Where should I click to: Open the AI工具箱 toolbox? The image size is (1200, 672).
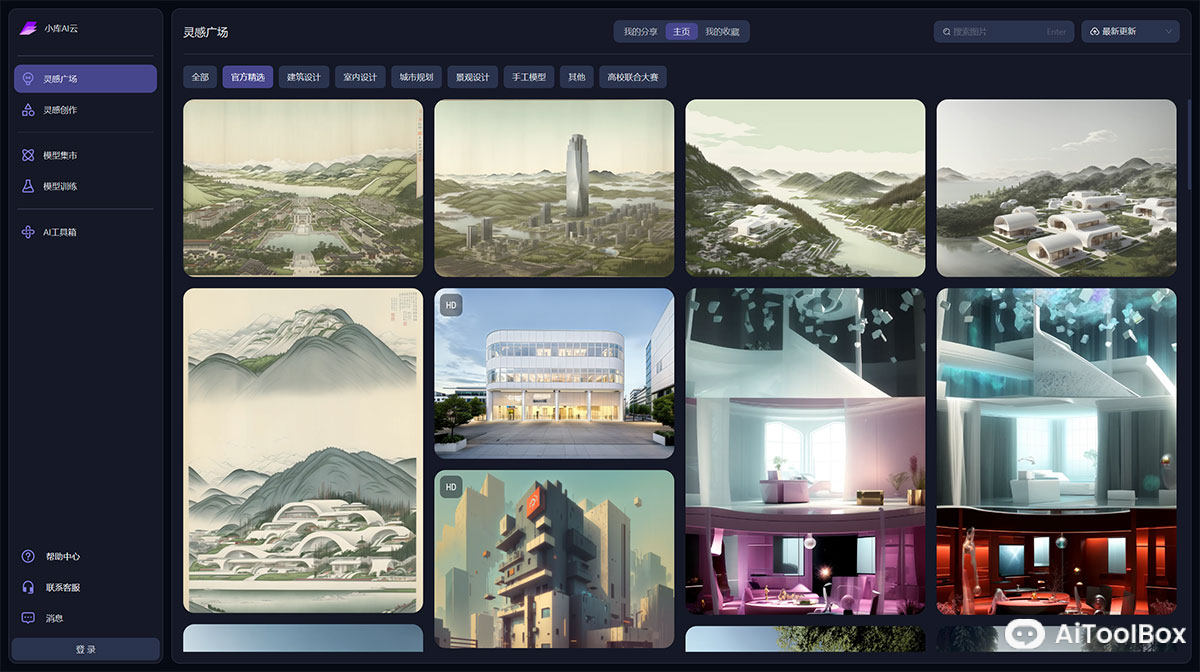pyautogui.click(x=60, y=232)
